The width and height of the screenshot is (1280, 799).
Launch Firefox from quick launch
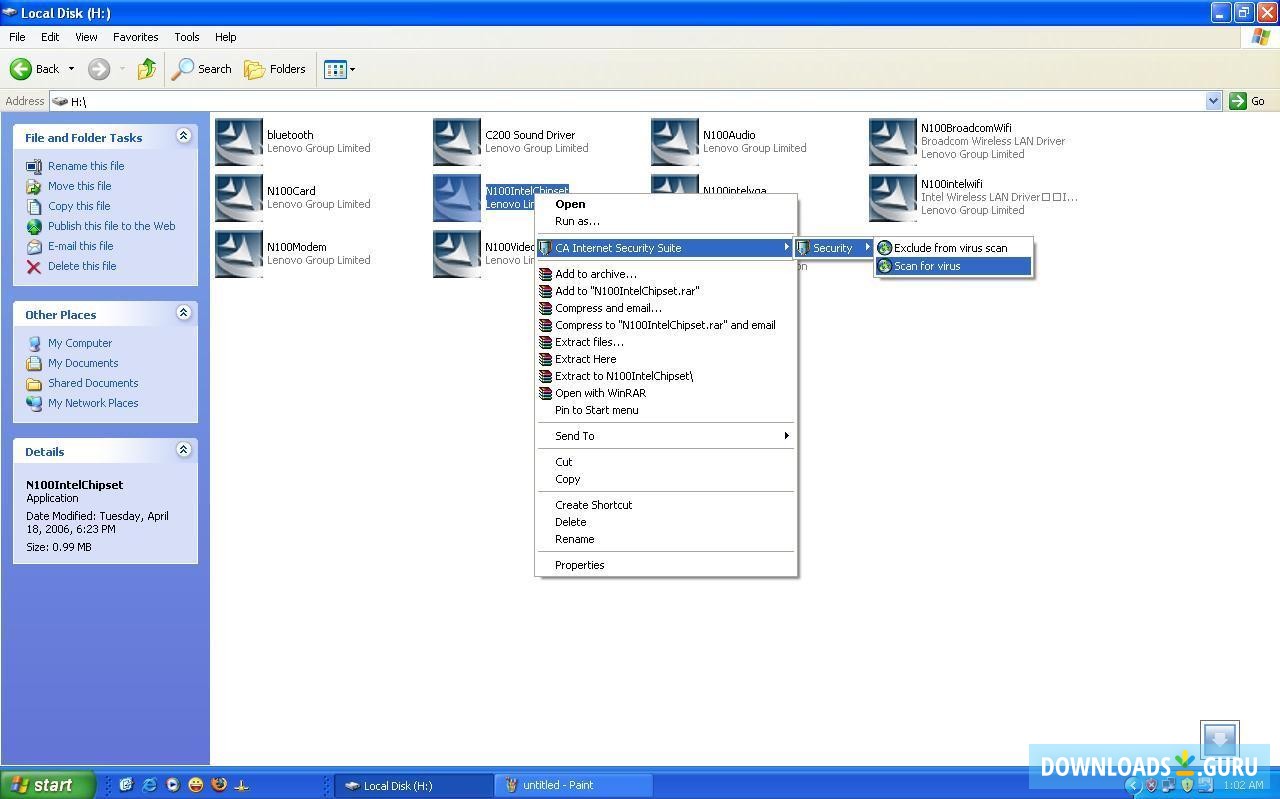[218, 785]
